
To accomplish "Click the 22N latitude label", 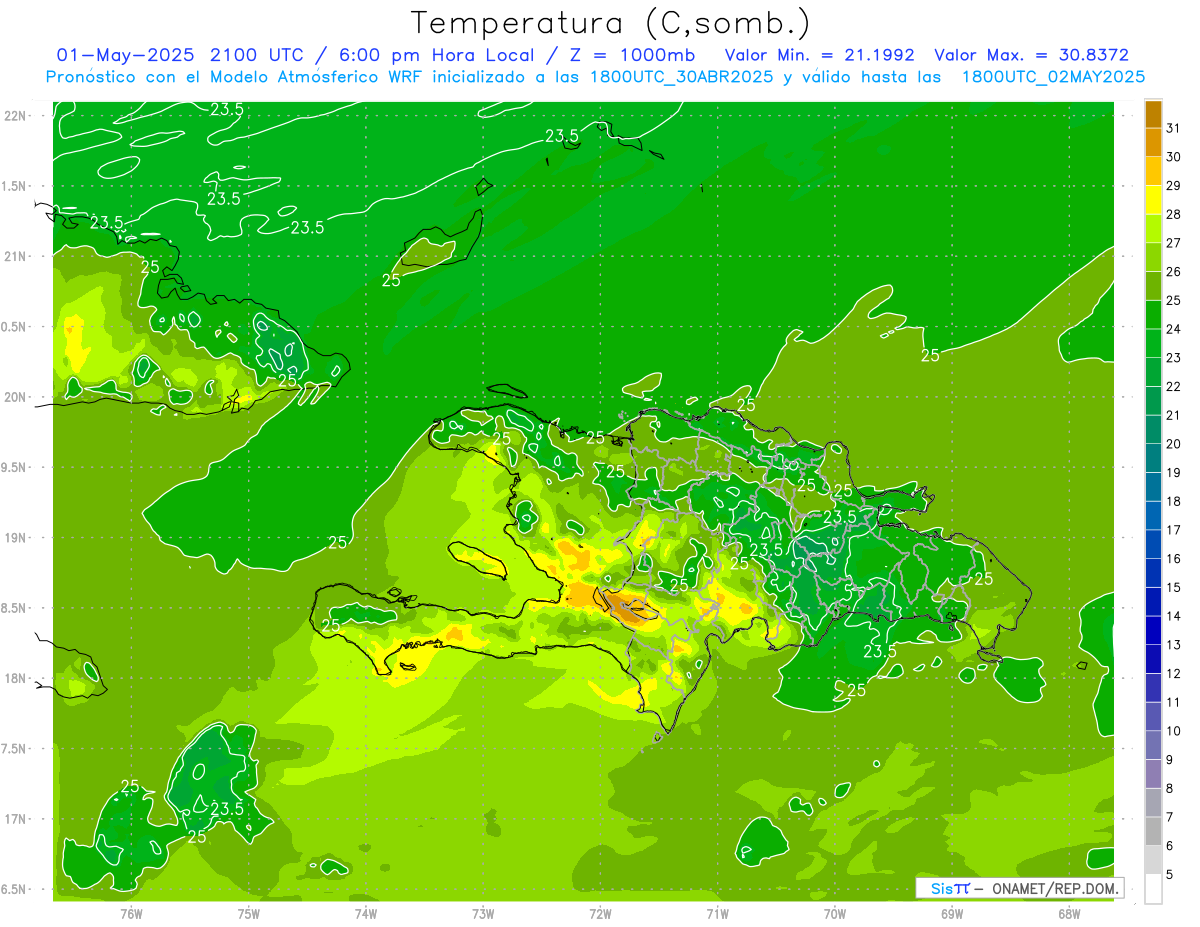I will click(16, 116).
